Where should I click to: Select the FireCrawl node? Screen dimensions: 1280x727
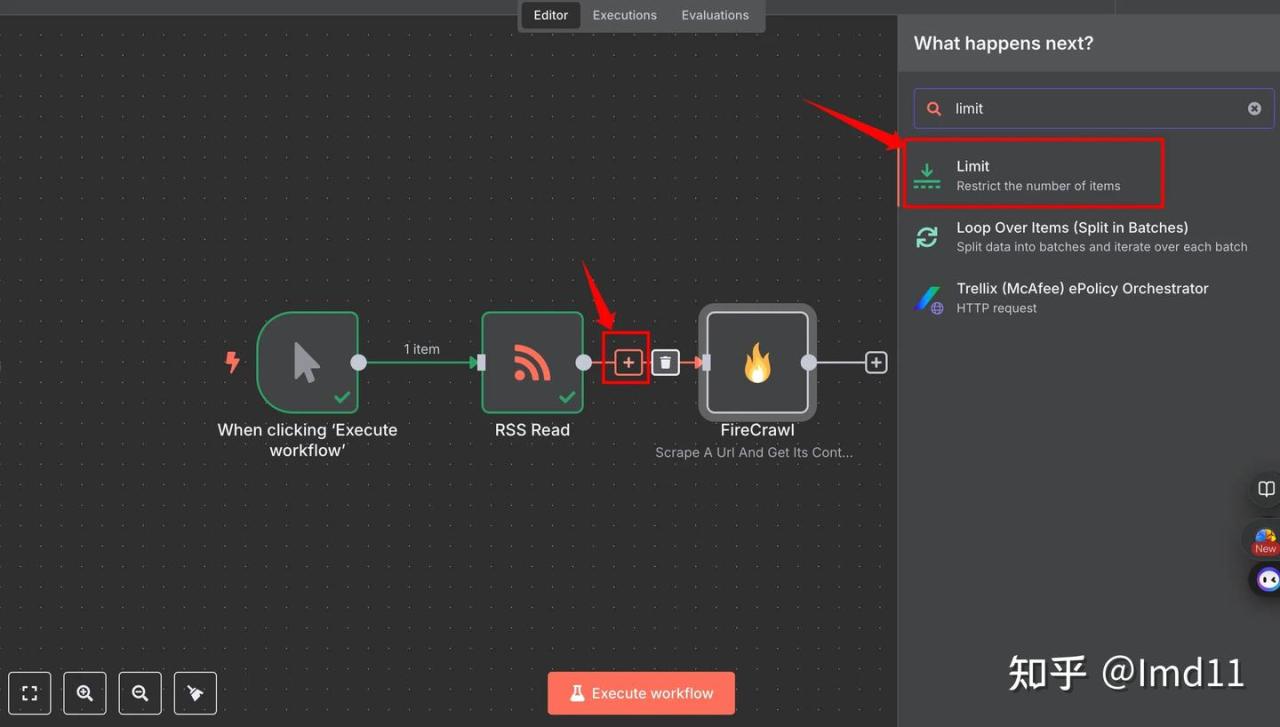(757, 362)
